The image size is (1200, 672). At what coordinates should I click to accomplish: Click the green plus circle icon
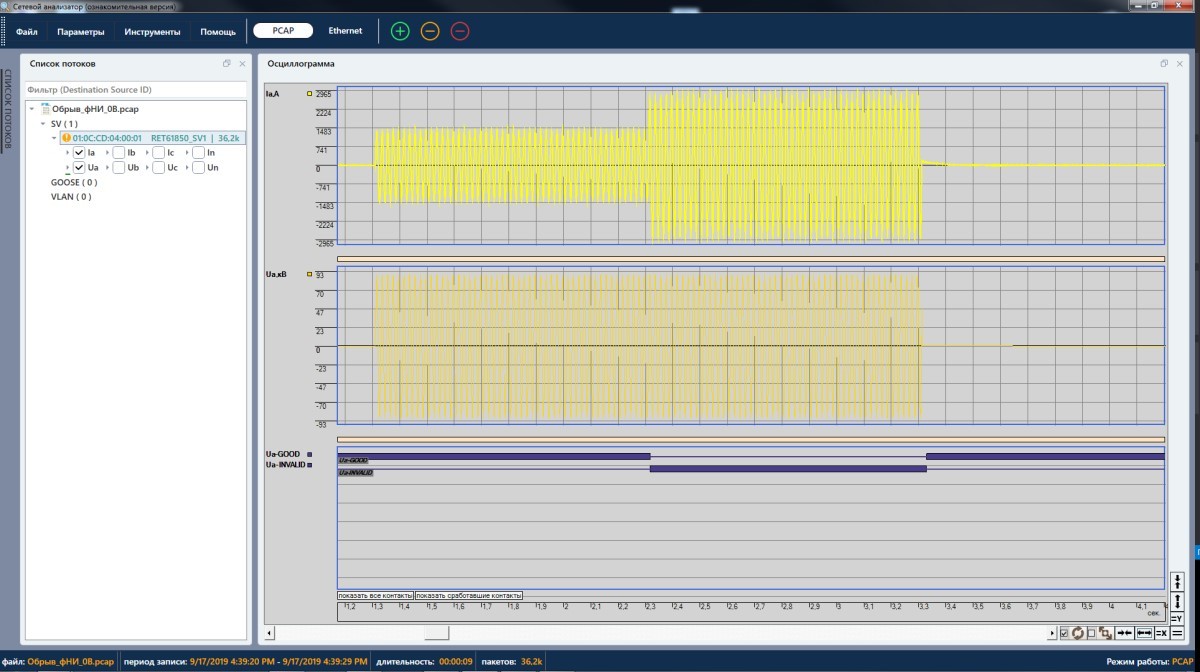[x=400, y=31]
